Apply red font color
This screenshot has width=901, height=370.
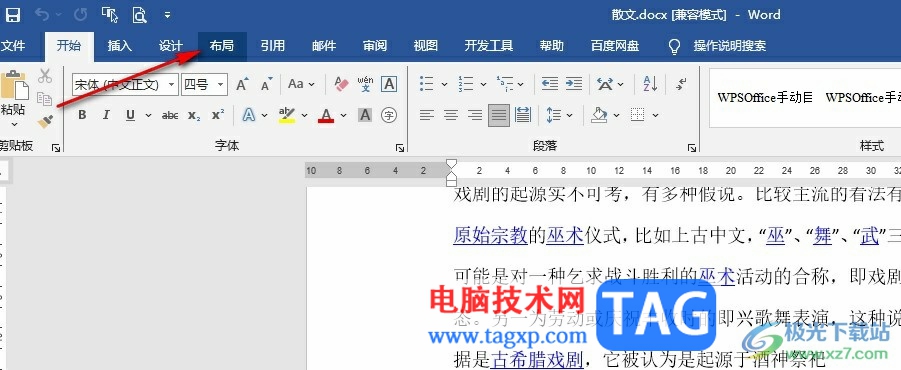pos(326,115)
